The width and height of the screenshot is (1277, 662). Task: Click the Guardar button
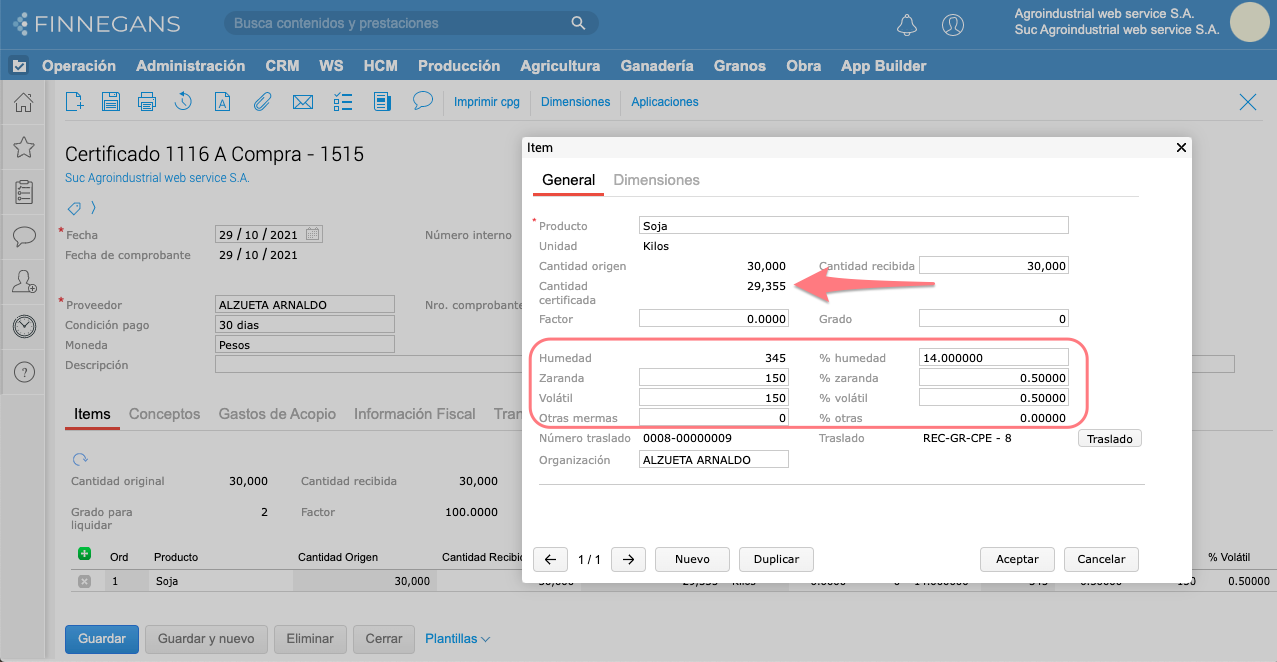coord(101,638)
